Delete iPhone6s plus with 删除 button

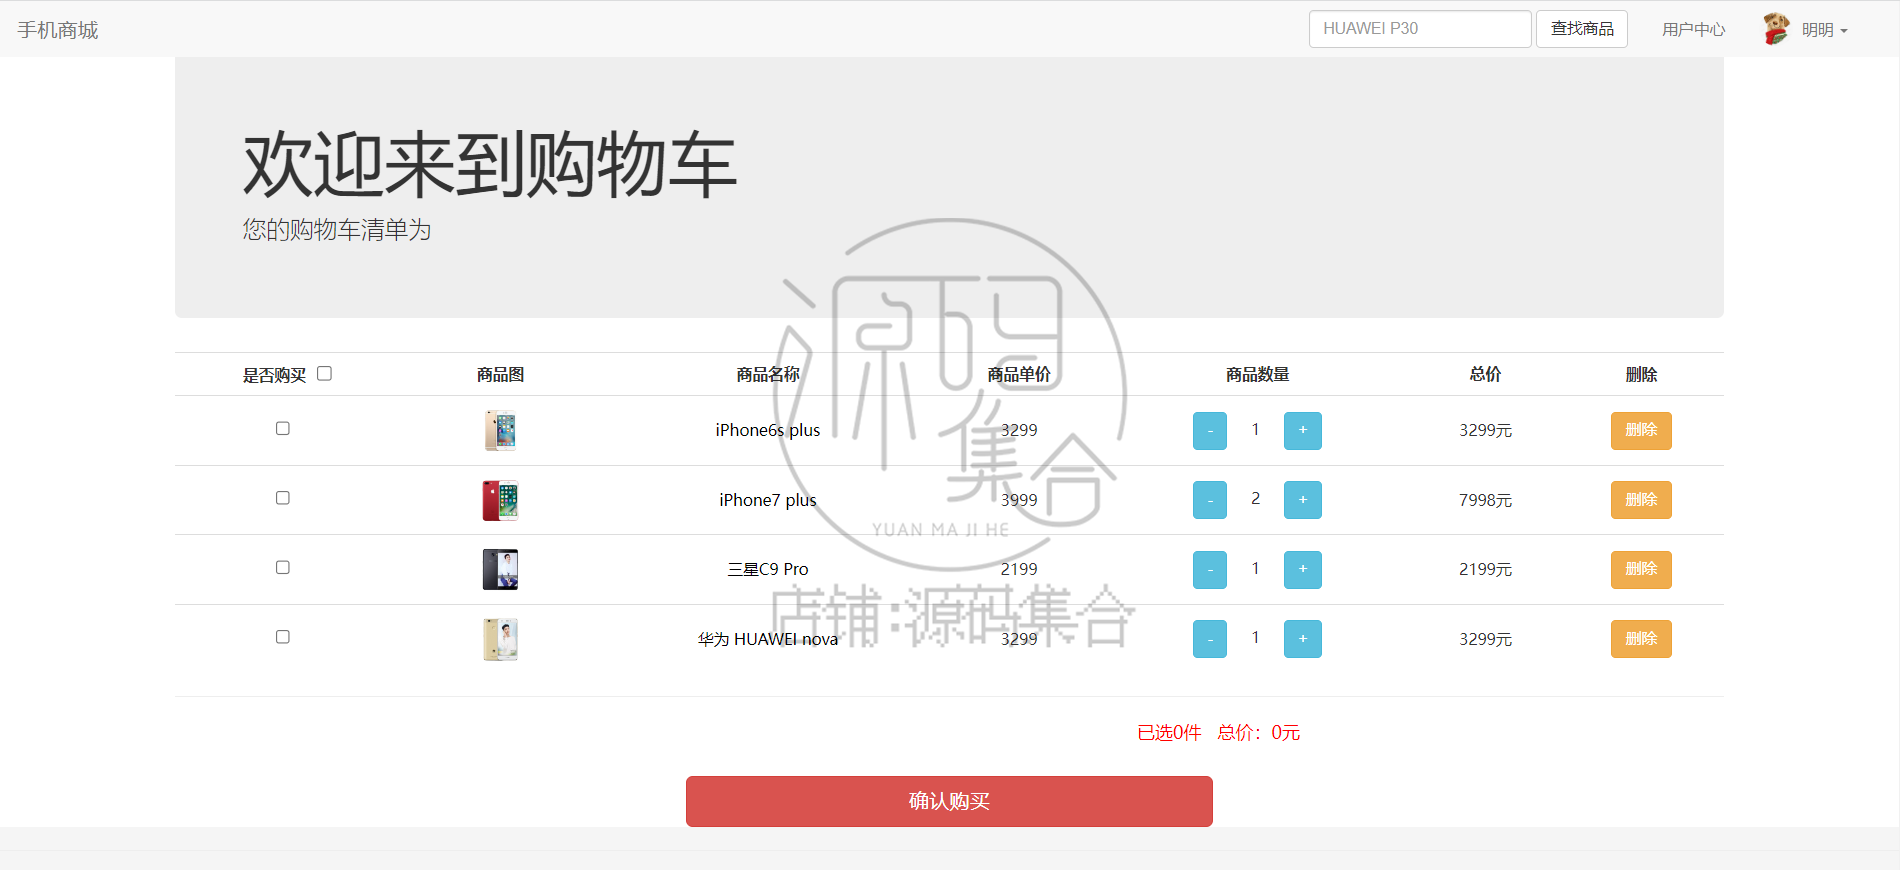1641,431
